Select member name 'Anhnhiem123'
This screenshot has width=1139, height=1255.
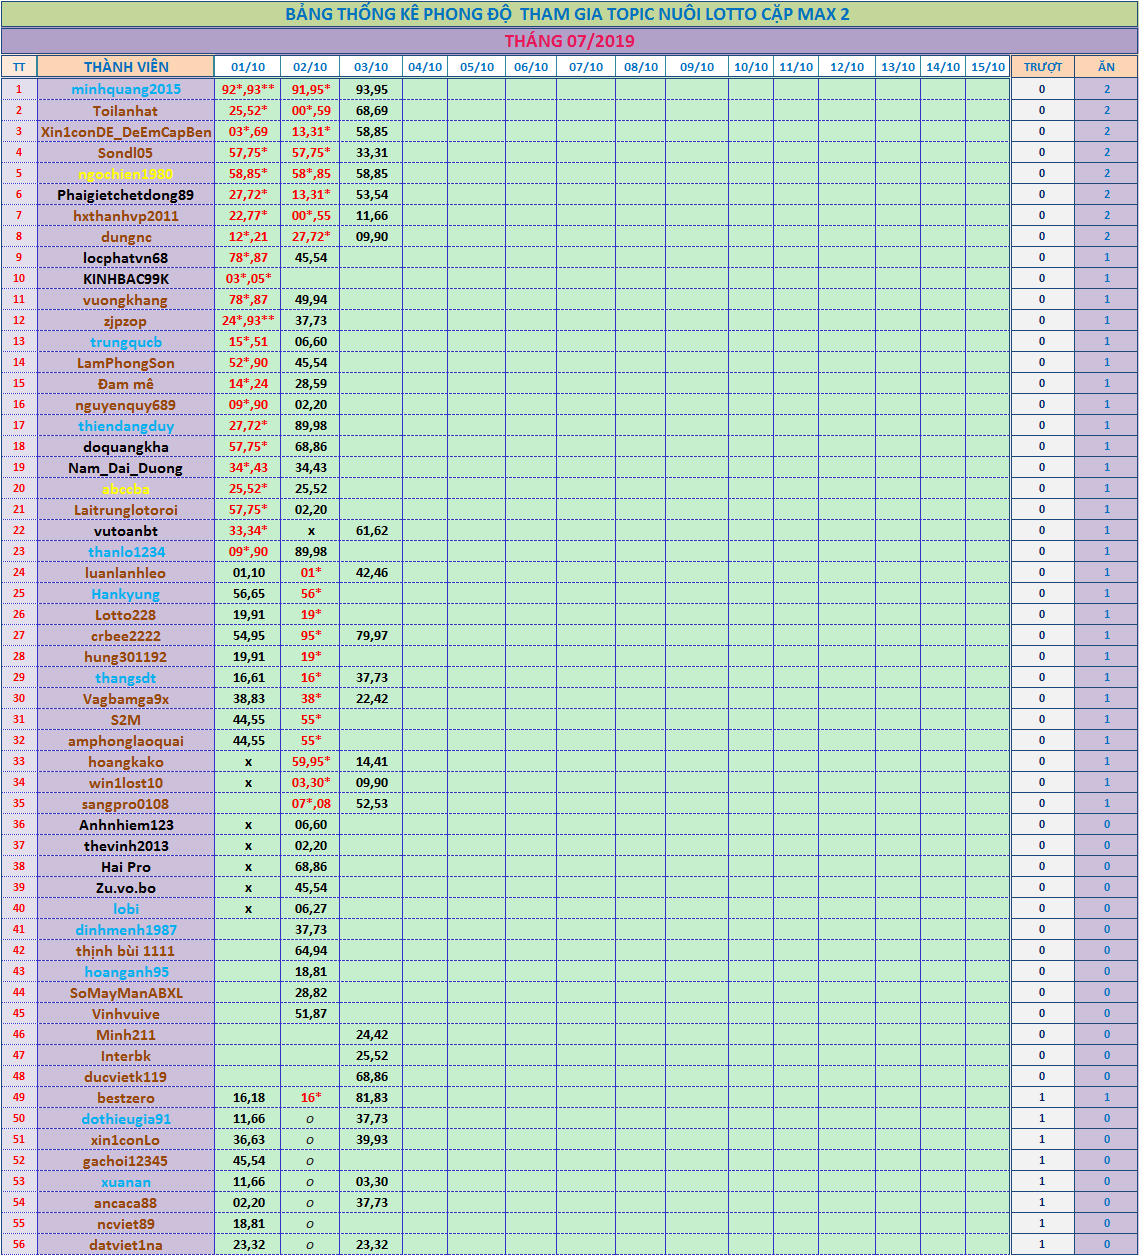(126, 824)
